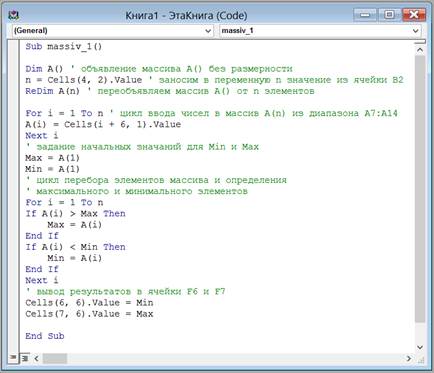Close the Книга1 code window
Image resolution: width=434 pixels, height=373 pixels.
[414, 15]
